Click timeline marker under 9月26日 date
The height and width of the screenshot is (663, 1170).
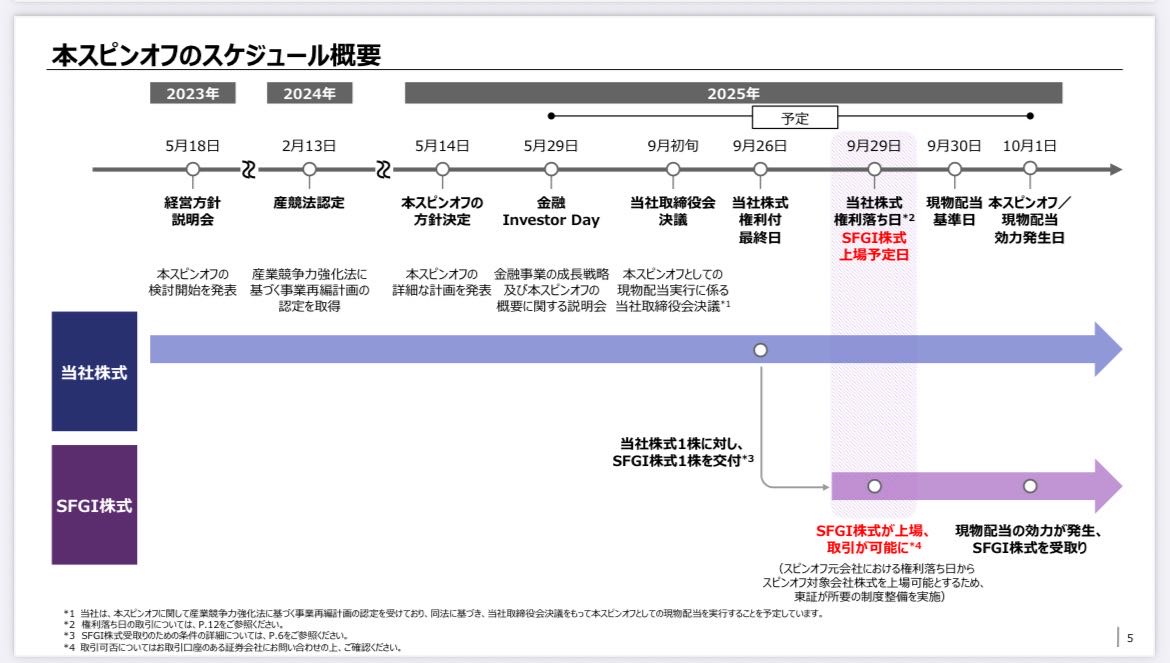coord(760,169)
